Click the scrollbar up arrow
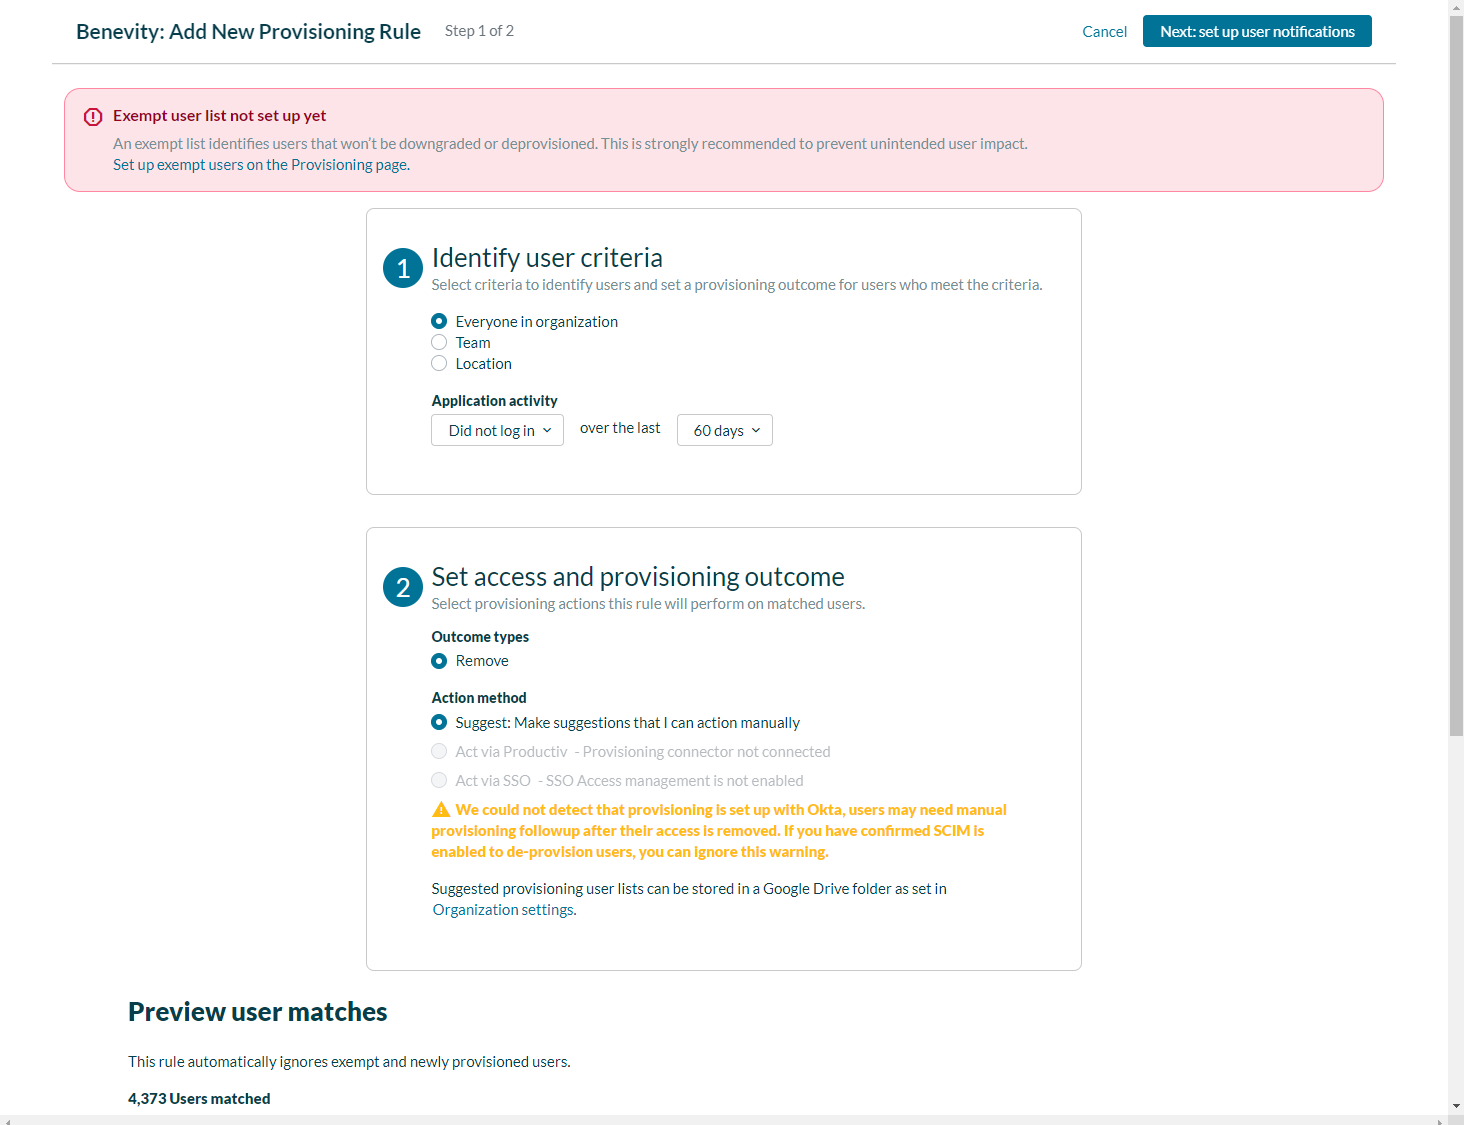The image size is (1464, 1125). (x=1456, y=7)
